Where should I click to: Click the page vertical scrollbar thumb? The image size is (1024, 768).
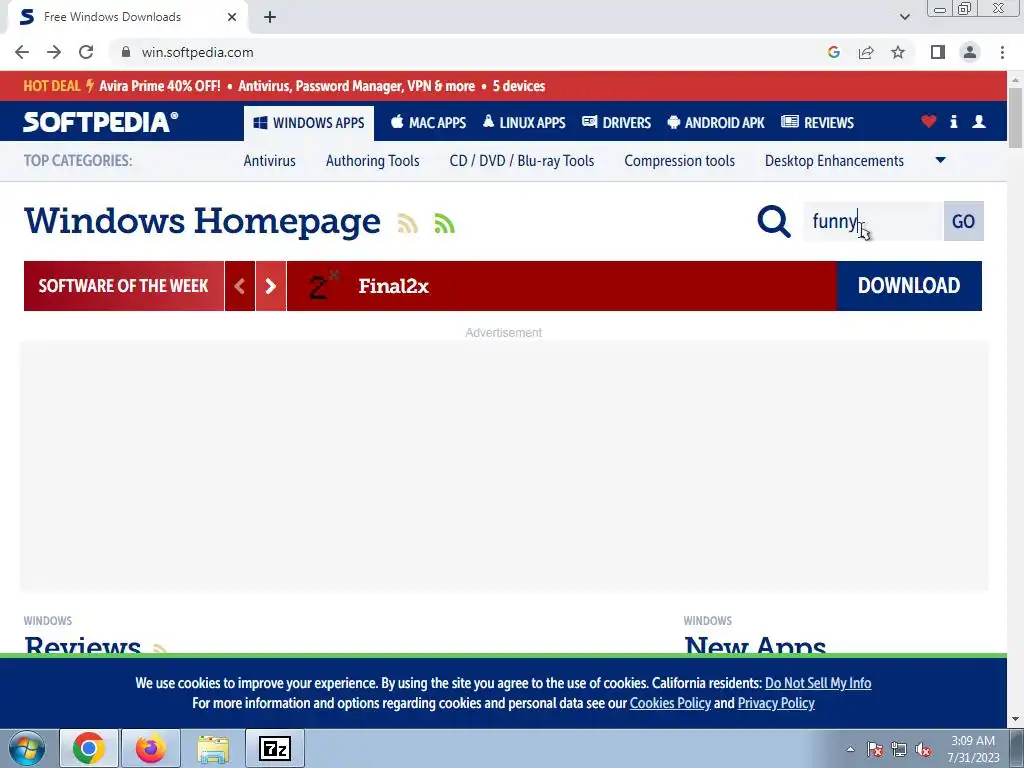[1015, 118]
